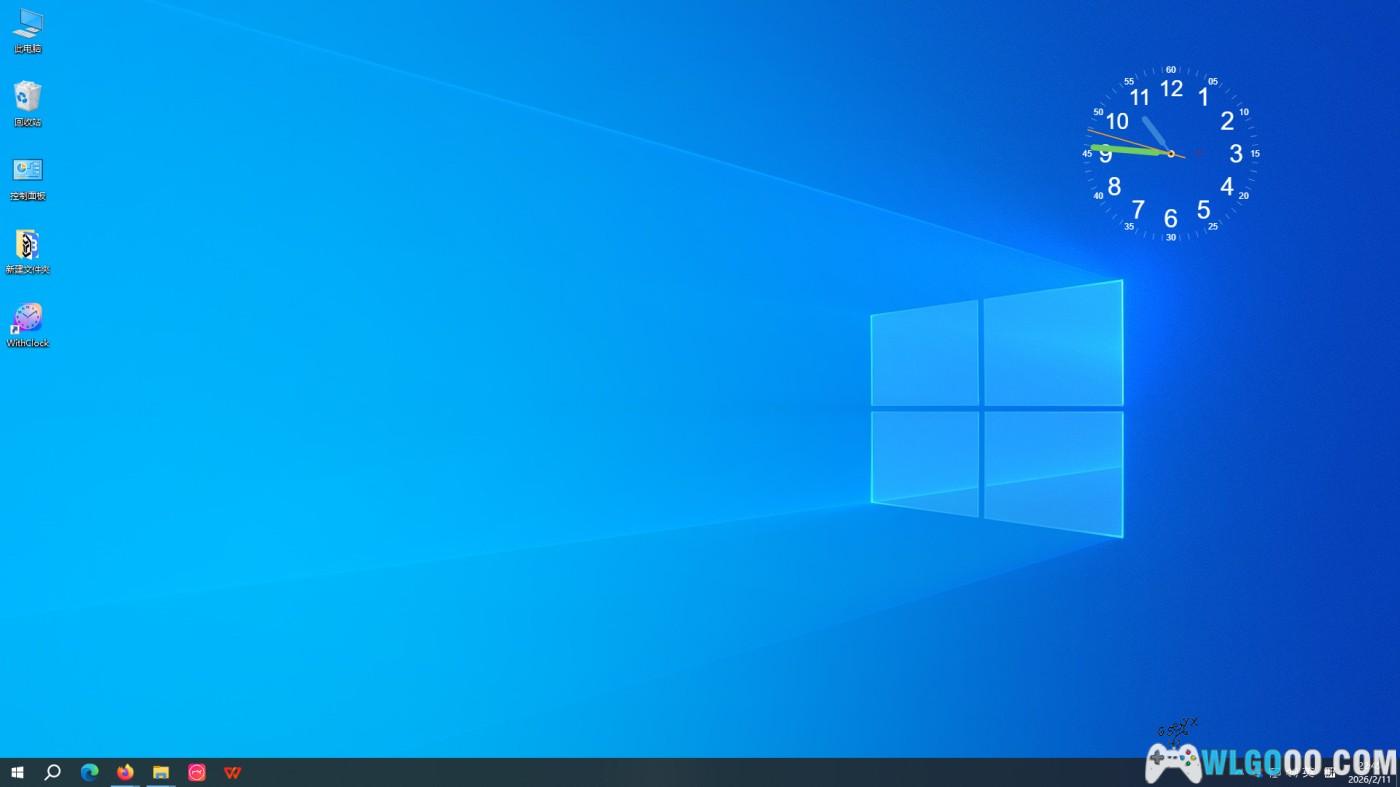Image resolution: width=1400 pixels, height=787 pixels.
Task: Launch WPS Office from the taskbar
Action: coord(233,772)
